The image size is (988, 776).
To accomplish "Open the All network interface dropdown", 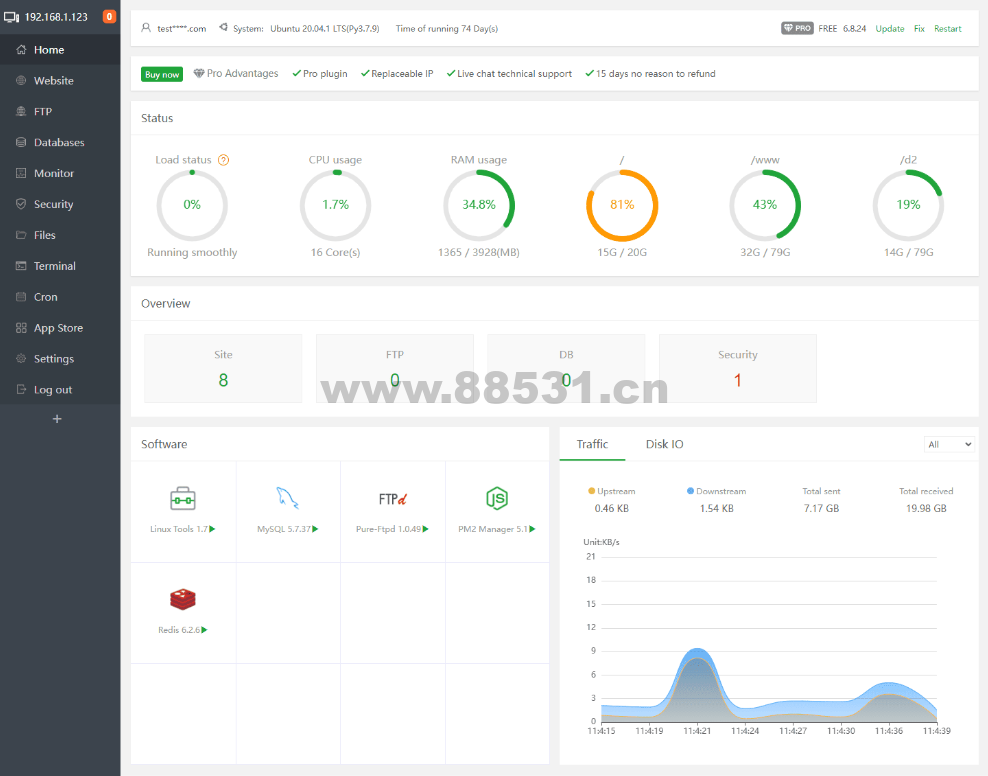I will [x=948, y=444].
